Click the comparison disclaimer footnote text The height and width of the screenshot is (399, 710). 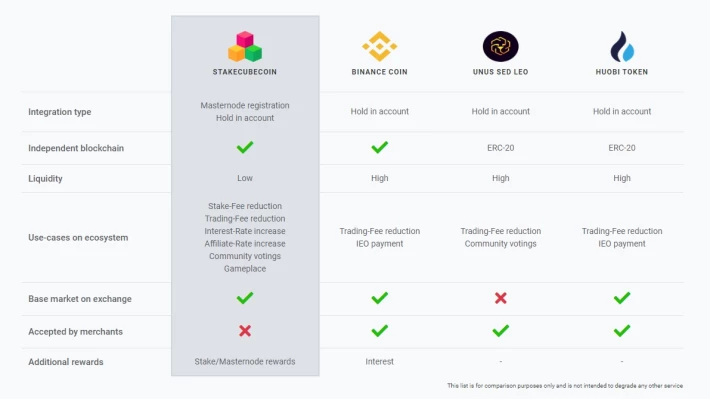pos(565,386)
